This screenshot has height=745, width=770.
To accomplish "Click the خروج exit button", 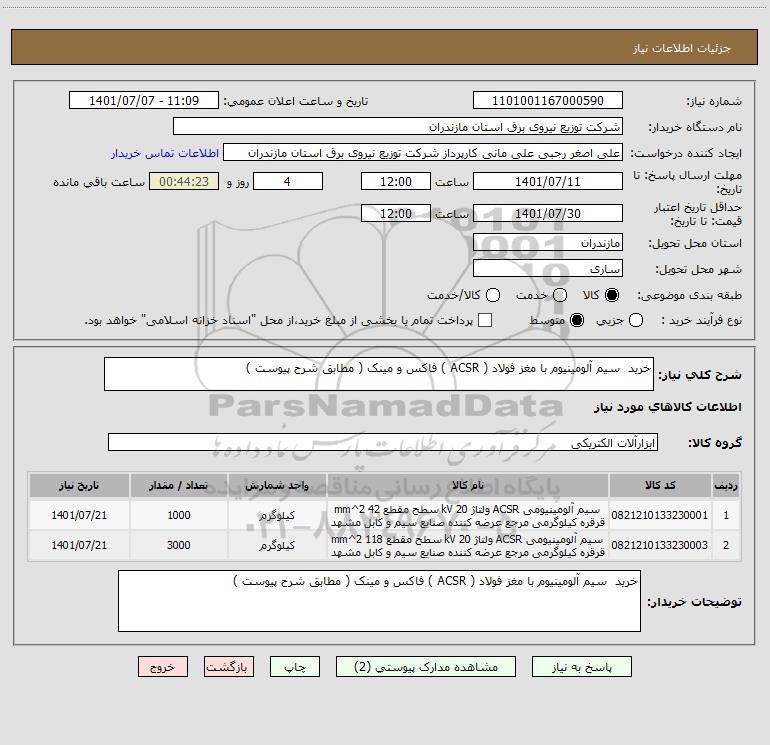I will tap(163, 667).
